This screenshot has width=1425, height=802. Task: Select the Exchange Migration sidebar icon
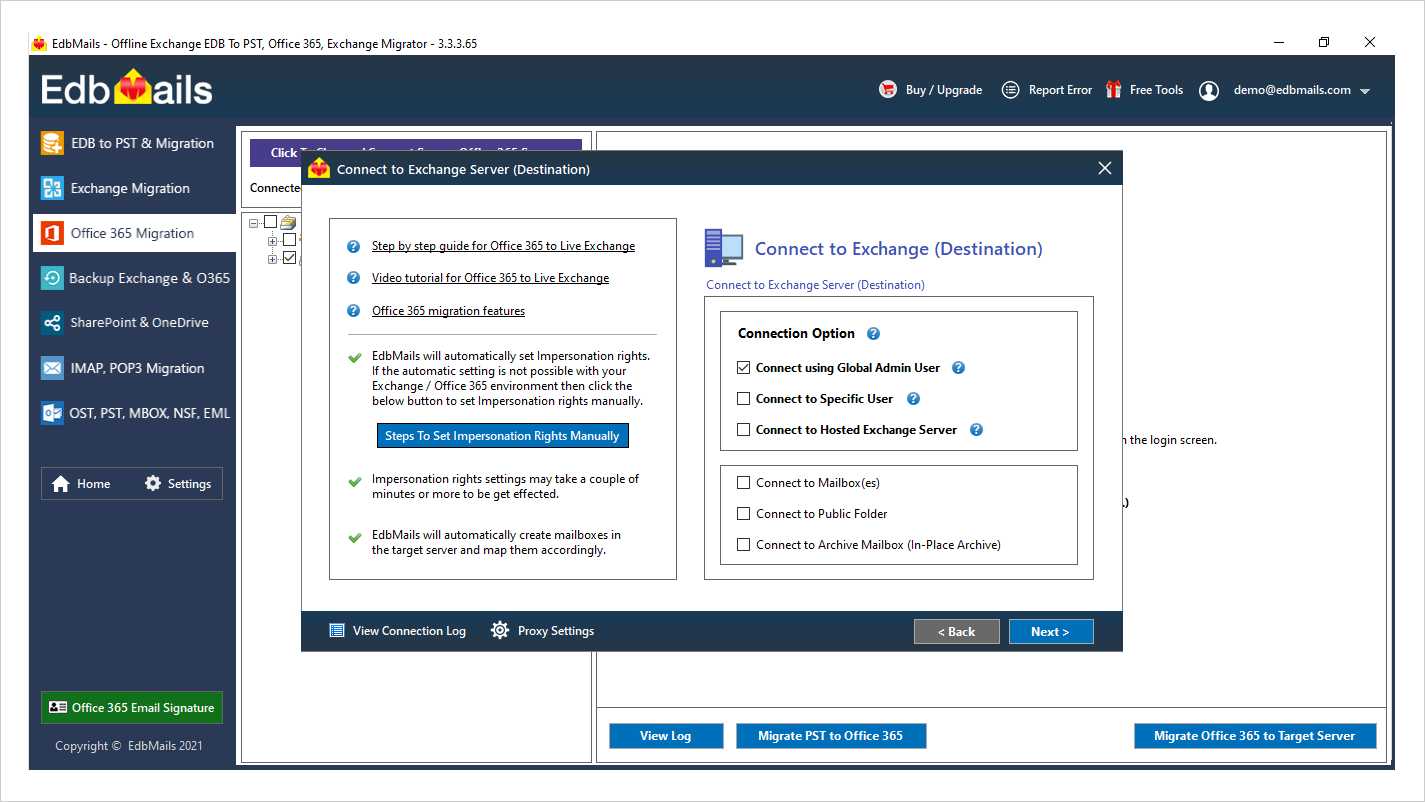click(x=52, y=188)
